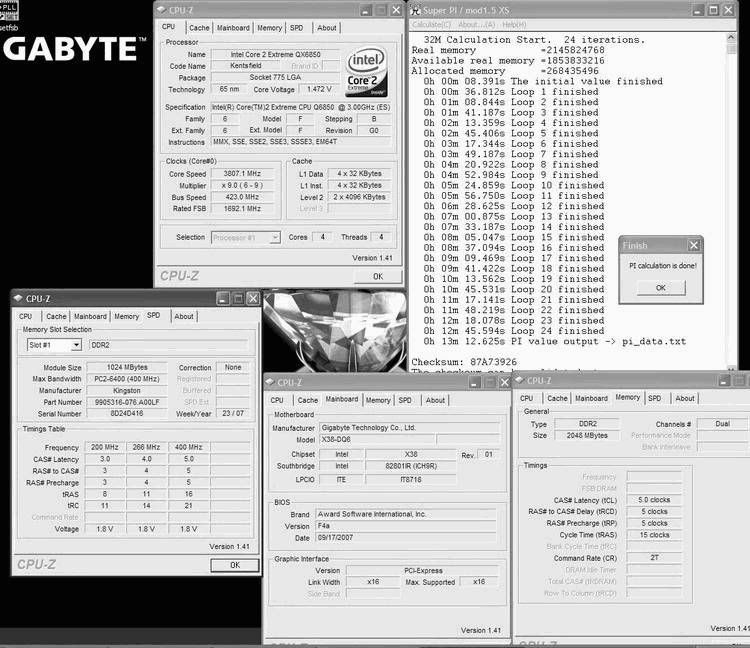Select the Memory tab in the SPD CPU-Z window
This screenshot has height=648, width=750.
click(126, 316)
